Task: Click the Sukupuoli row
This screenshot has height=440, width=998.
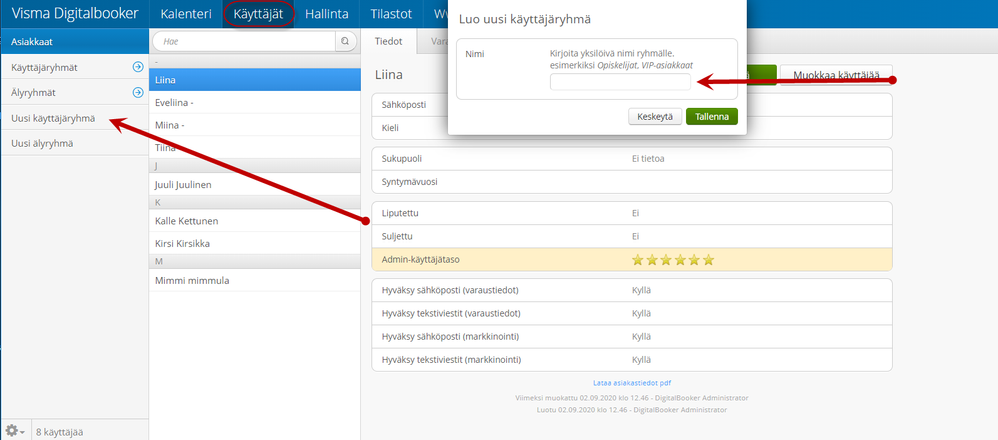Action: point(631,159)
